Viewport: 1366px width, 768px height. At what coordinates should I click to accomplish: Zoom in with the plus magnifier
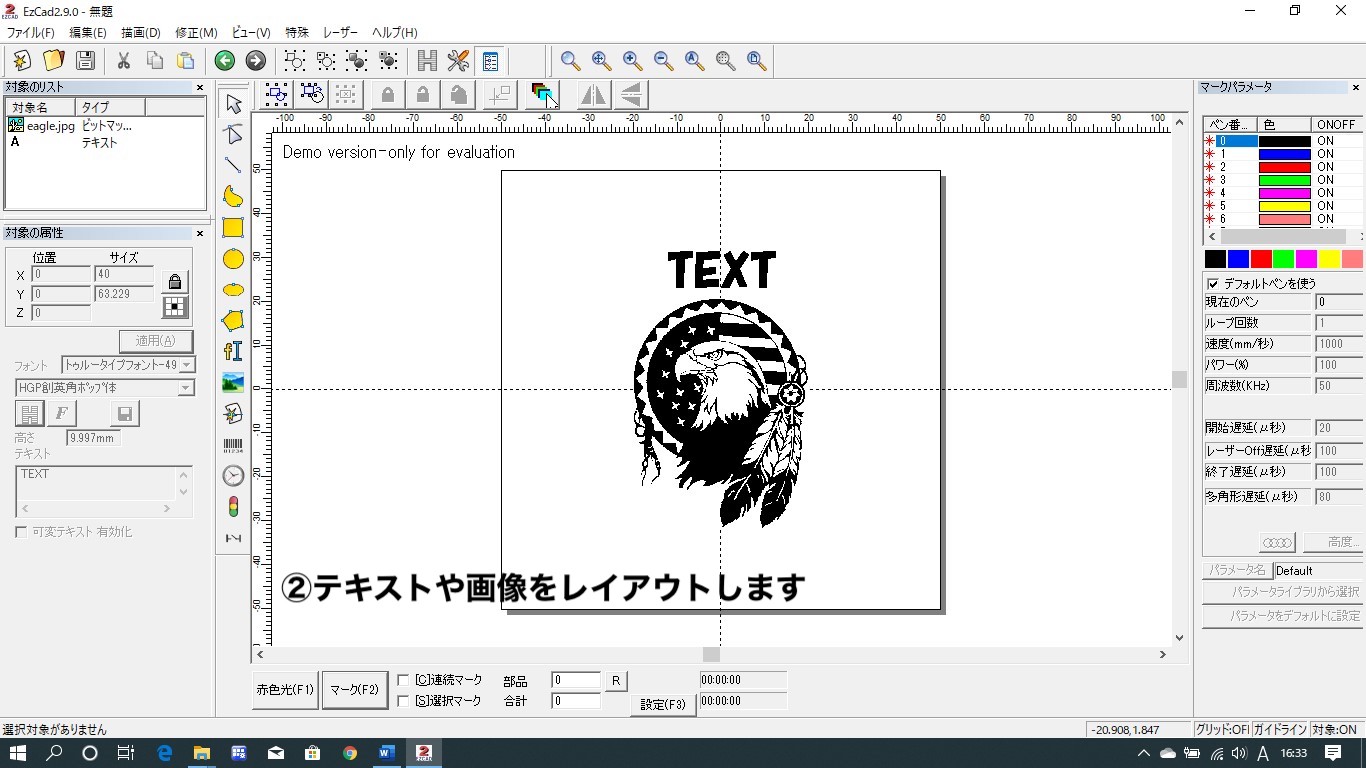[x=632, y=61]
